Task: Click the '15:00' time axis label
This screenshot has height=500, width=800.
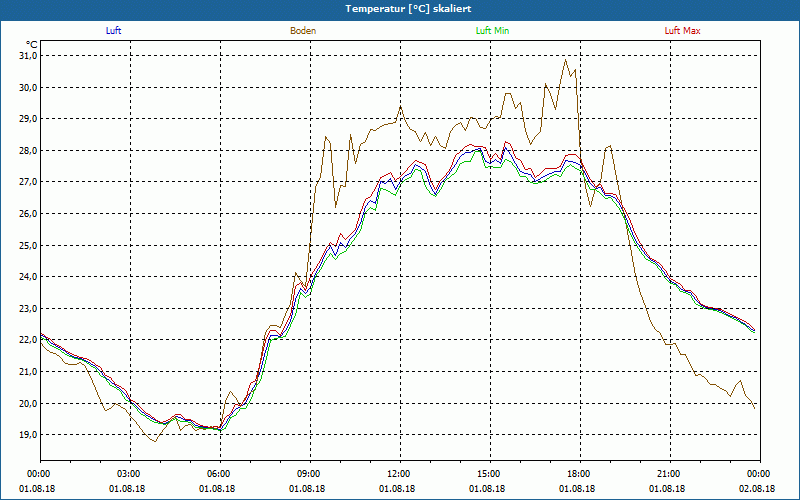Action: coord(490,474)
